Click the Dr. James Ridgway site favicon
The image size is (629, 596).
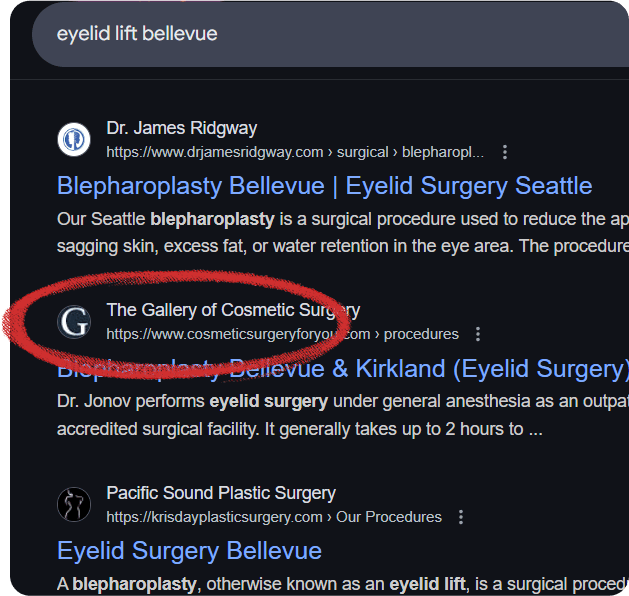pos(74,140)
